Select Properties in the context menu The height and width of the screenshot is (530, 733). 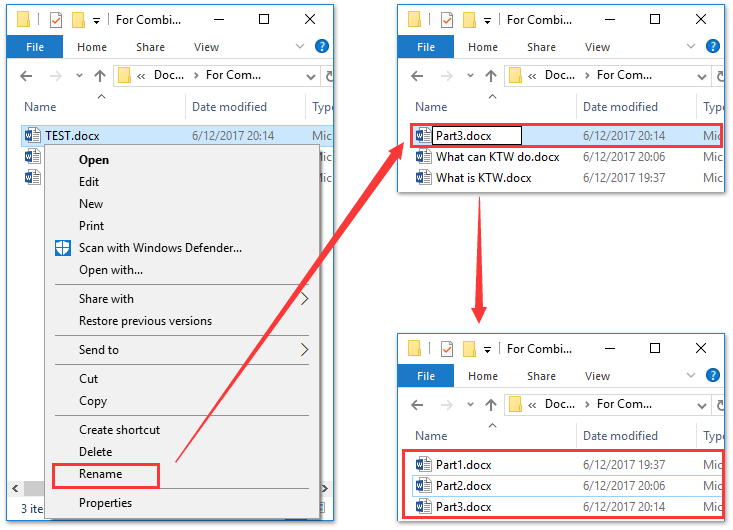(x=105, y=503)
